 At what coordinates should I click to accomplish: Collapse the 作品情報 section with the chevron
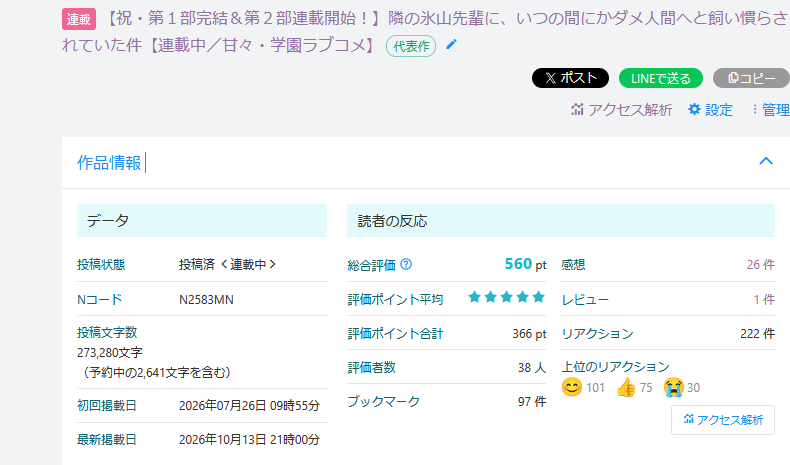pos(766,161)
